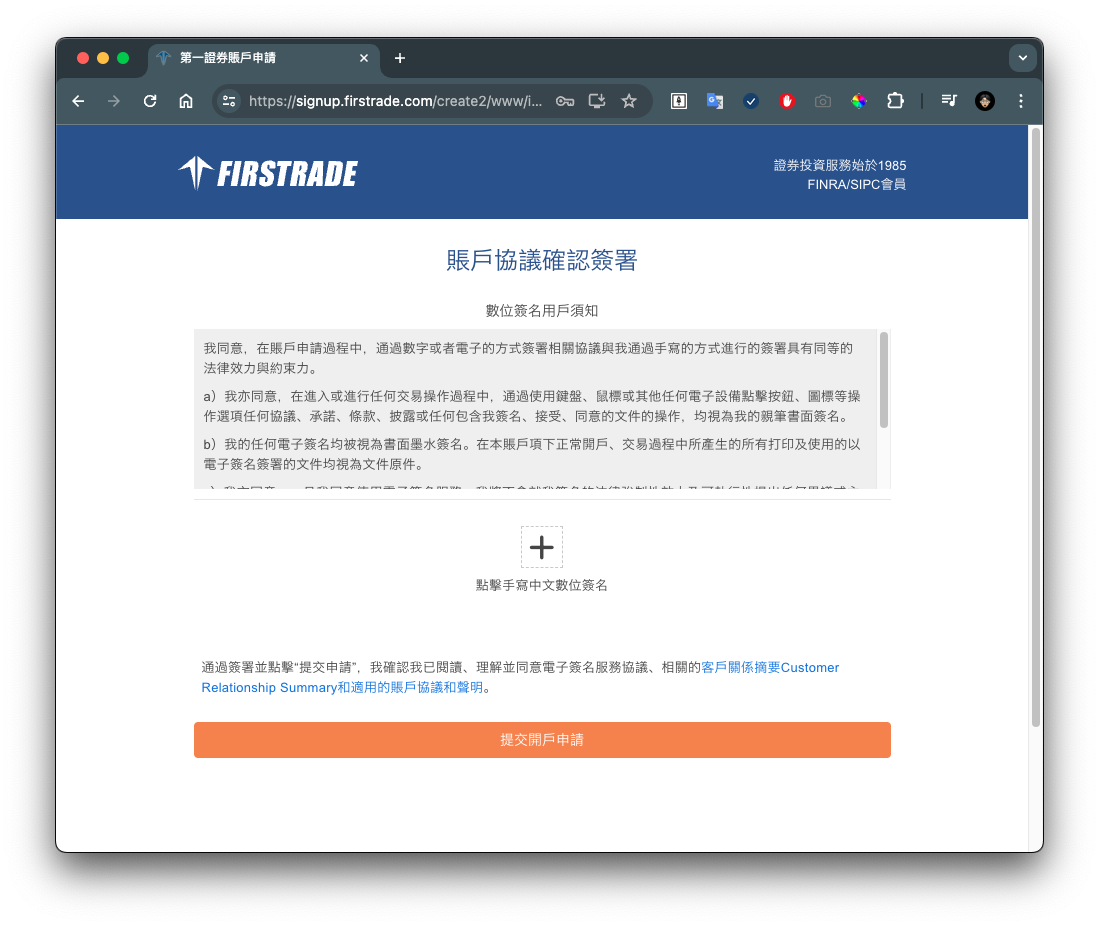Click the Firstrade logo in header
The image size is (1099, 926).
click(x=268, y=173)
